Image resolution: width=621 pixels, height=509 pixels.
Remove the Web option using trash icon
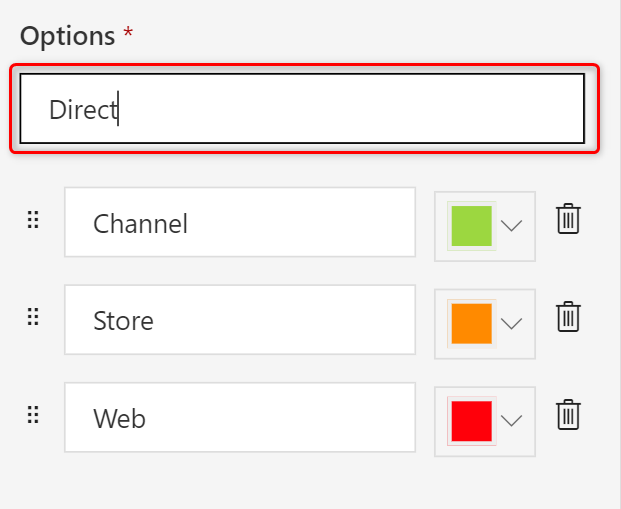568,414
